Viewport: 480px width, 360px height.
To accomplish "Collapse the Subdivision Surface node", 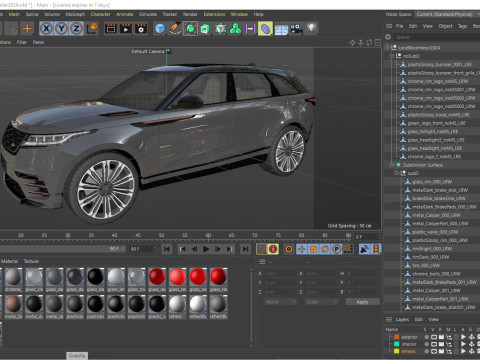I will tap(392, 165).
